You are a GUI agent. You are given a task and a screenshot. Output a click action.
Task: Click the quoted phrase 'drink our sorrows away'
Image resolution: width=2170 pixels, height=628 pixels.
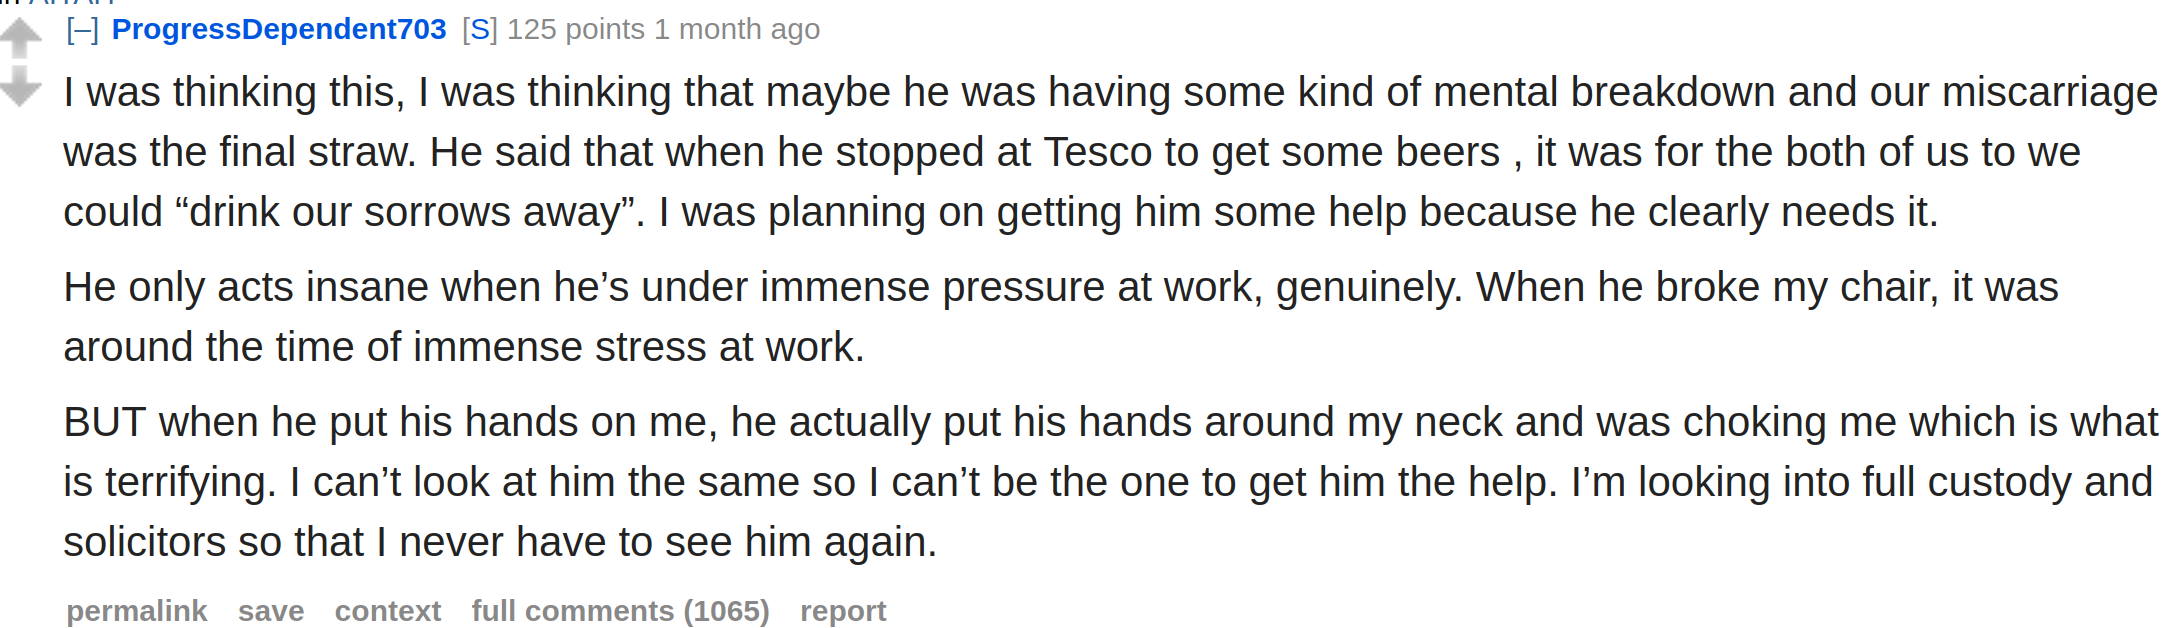pyautogui.click(x=405, y=212)
